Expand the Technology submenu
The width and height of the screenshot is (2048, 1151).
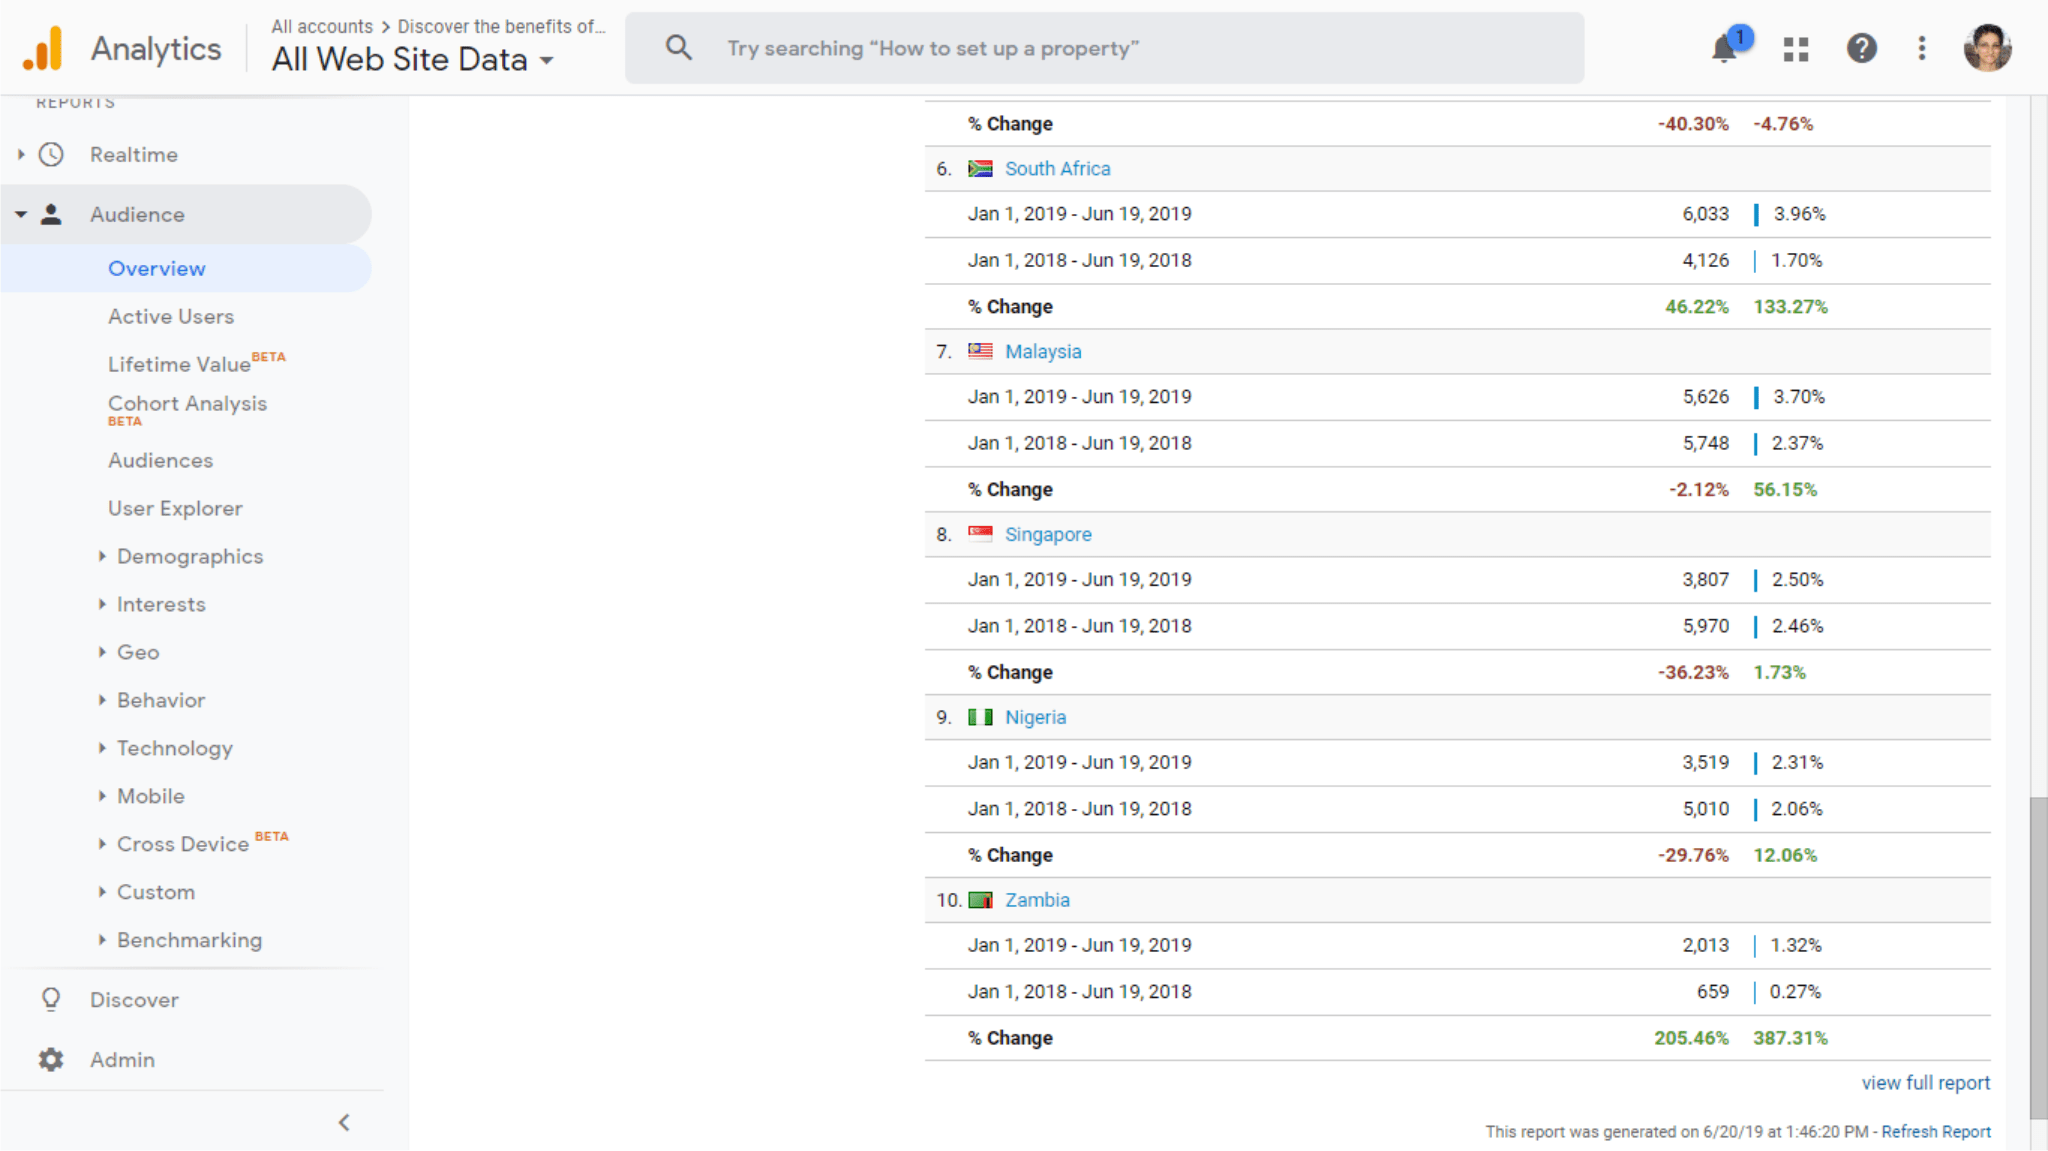102,748
